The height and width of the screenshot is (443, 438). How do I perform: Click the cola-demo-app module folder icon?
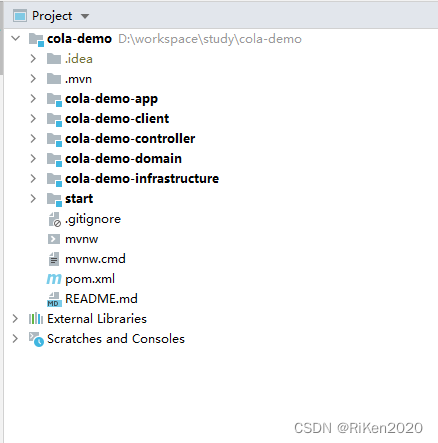(x=54, y=99)
